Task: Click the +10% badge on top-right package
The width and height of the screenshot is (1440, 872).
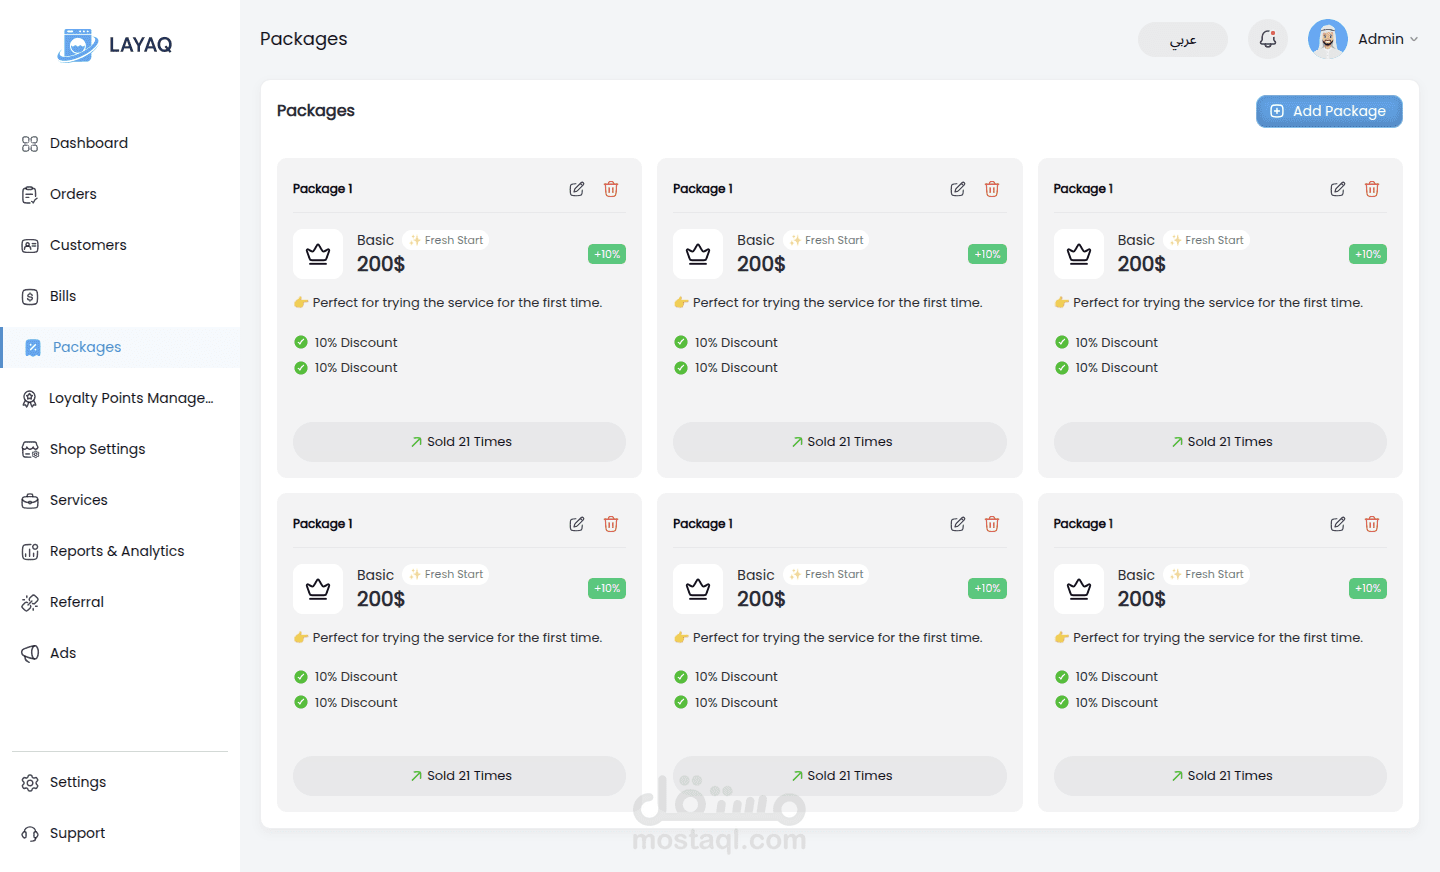Action: click(1367, 254)
